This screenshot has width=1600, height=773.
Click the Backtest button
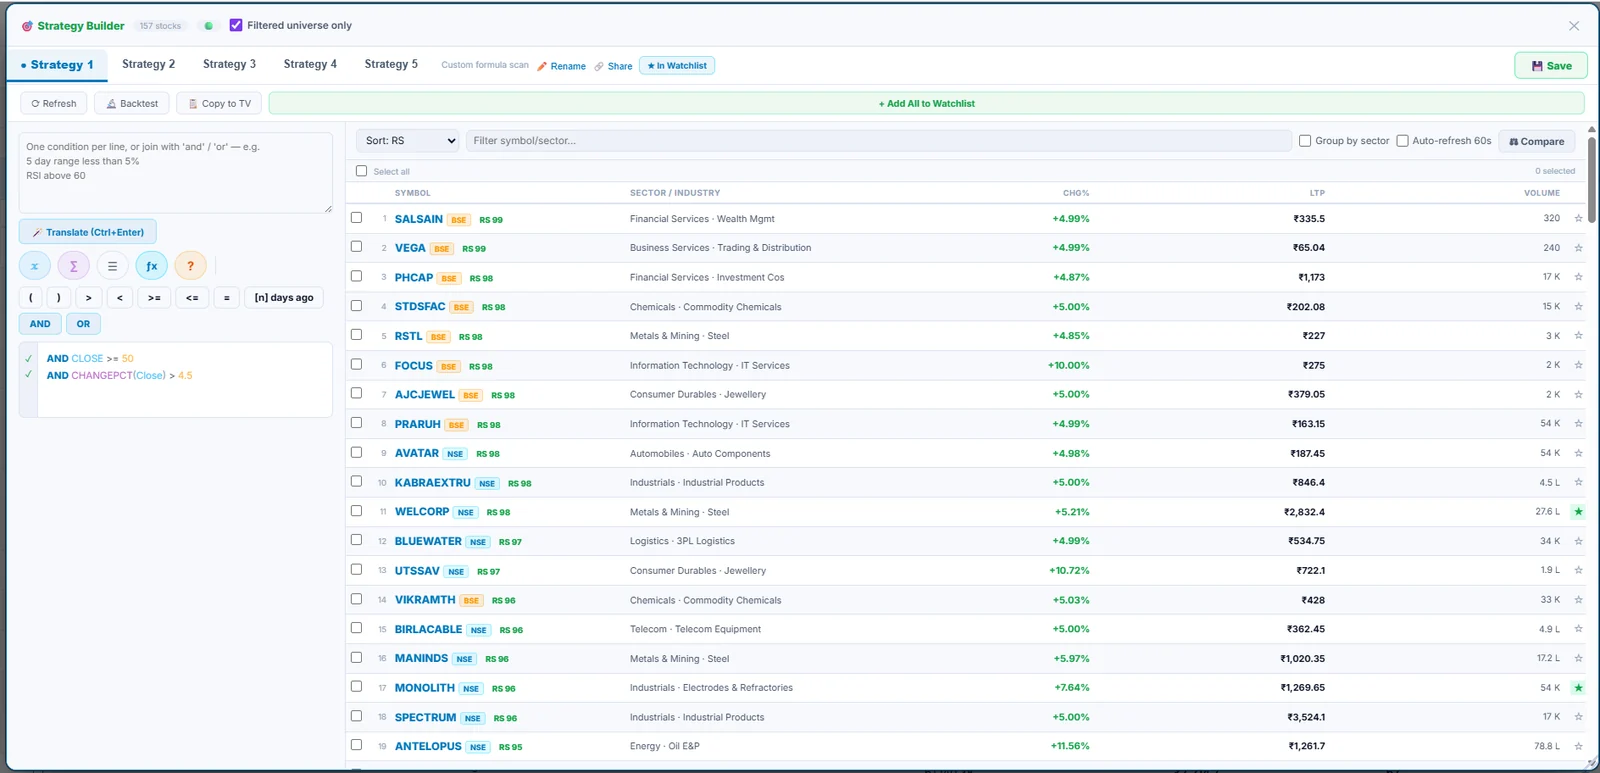pos(132,103)
